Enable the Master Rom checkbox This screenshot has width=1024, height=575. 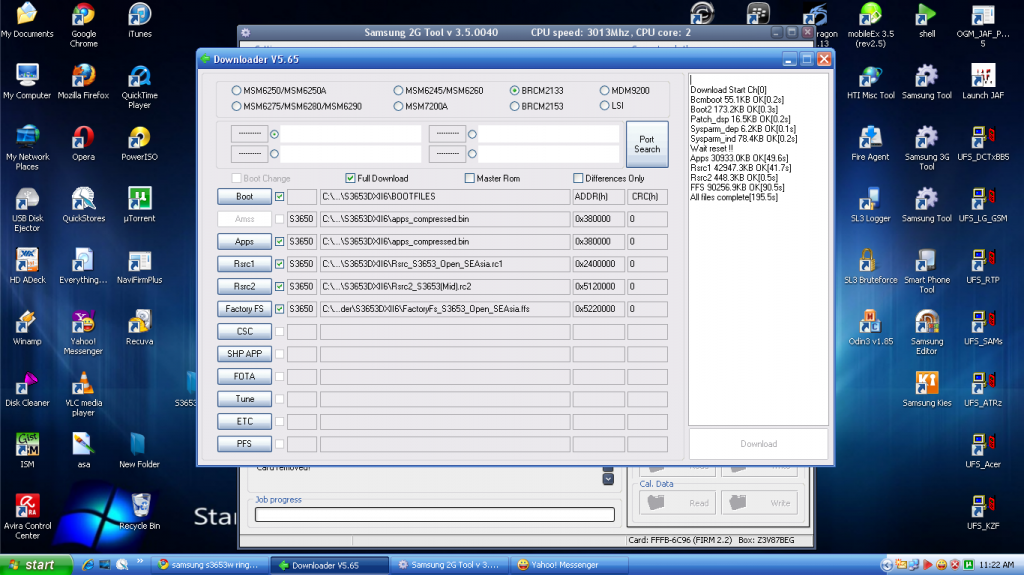[x=470, y=178]
